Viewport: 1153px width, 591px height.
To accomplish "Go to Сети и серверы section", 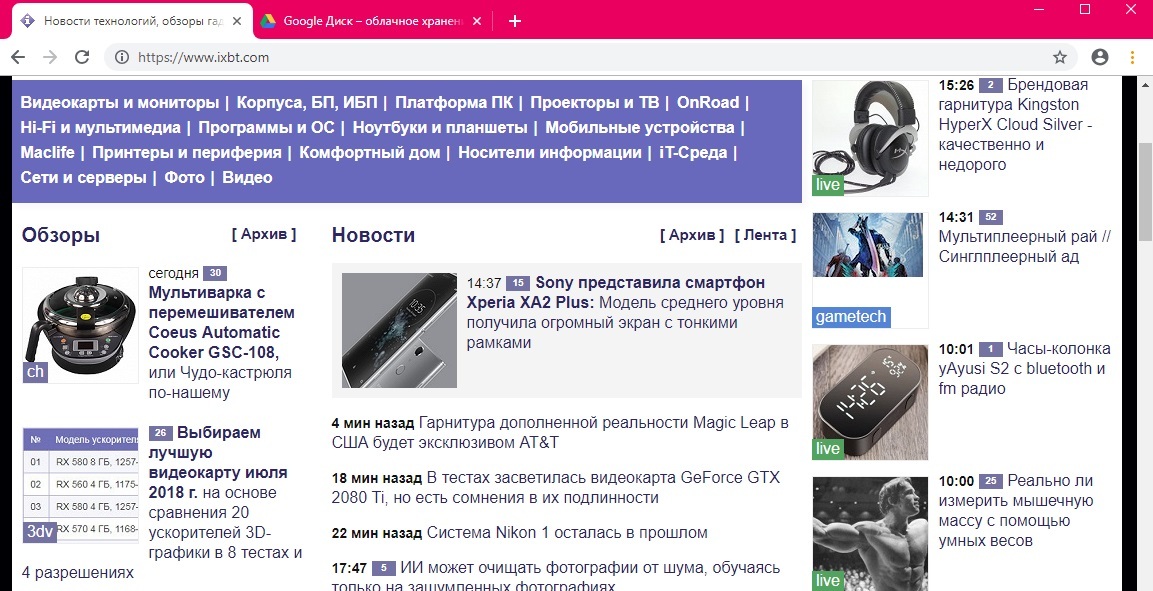I will (83, 178).
